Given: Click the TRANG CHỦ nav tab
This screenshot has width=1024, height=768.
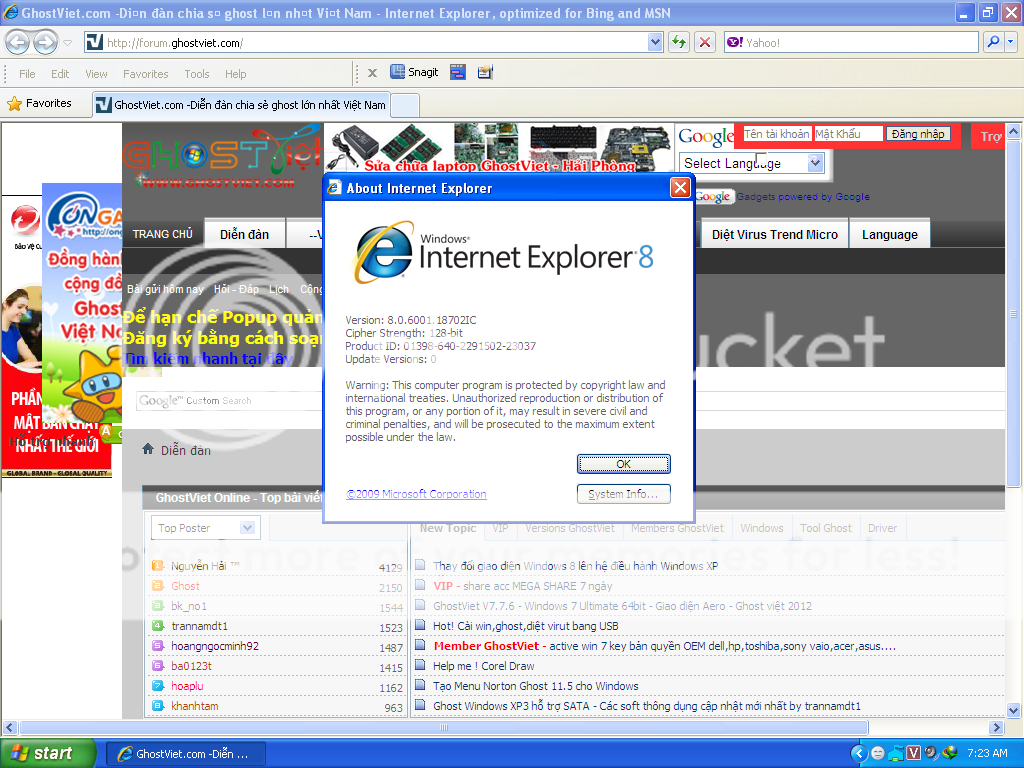Looking at the screenshot, I should [x=163, y=234].
